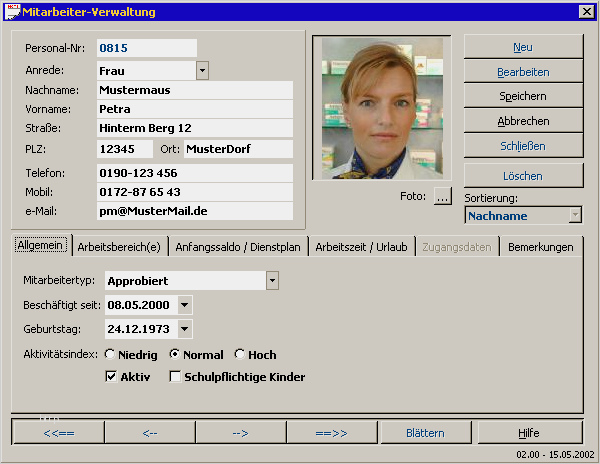The image size is (600, 464).
Task: Jump to first record with <<== button
Action: click(x=59, y=433)
